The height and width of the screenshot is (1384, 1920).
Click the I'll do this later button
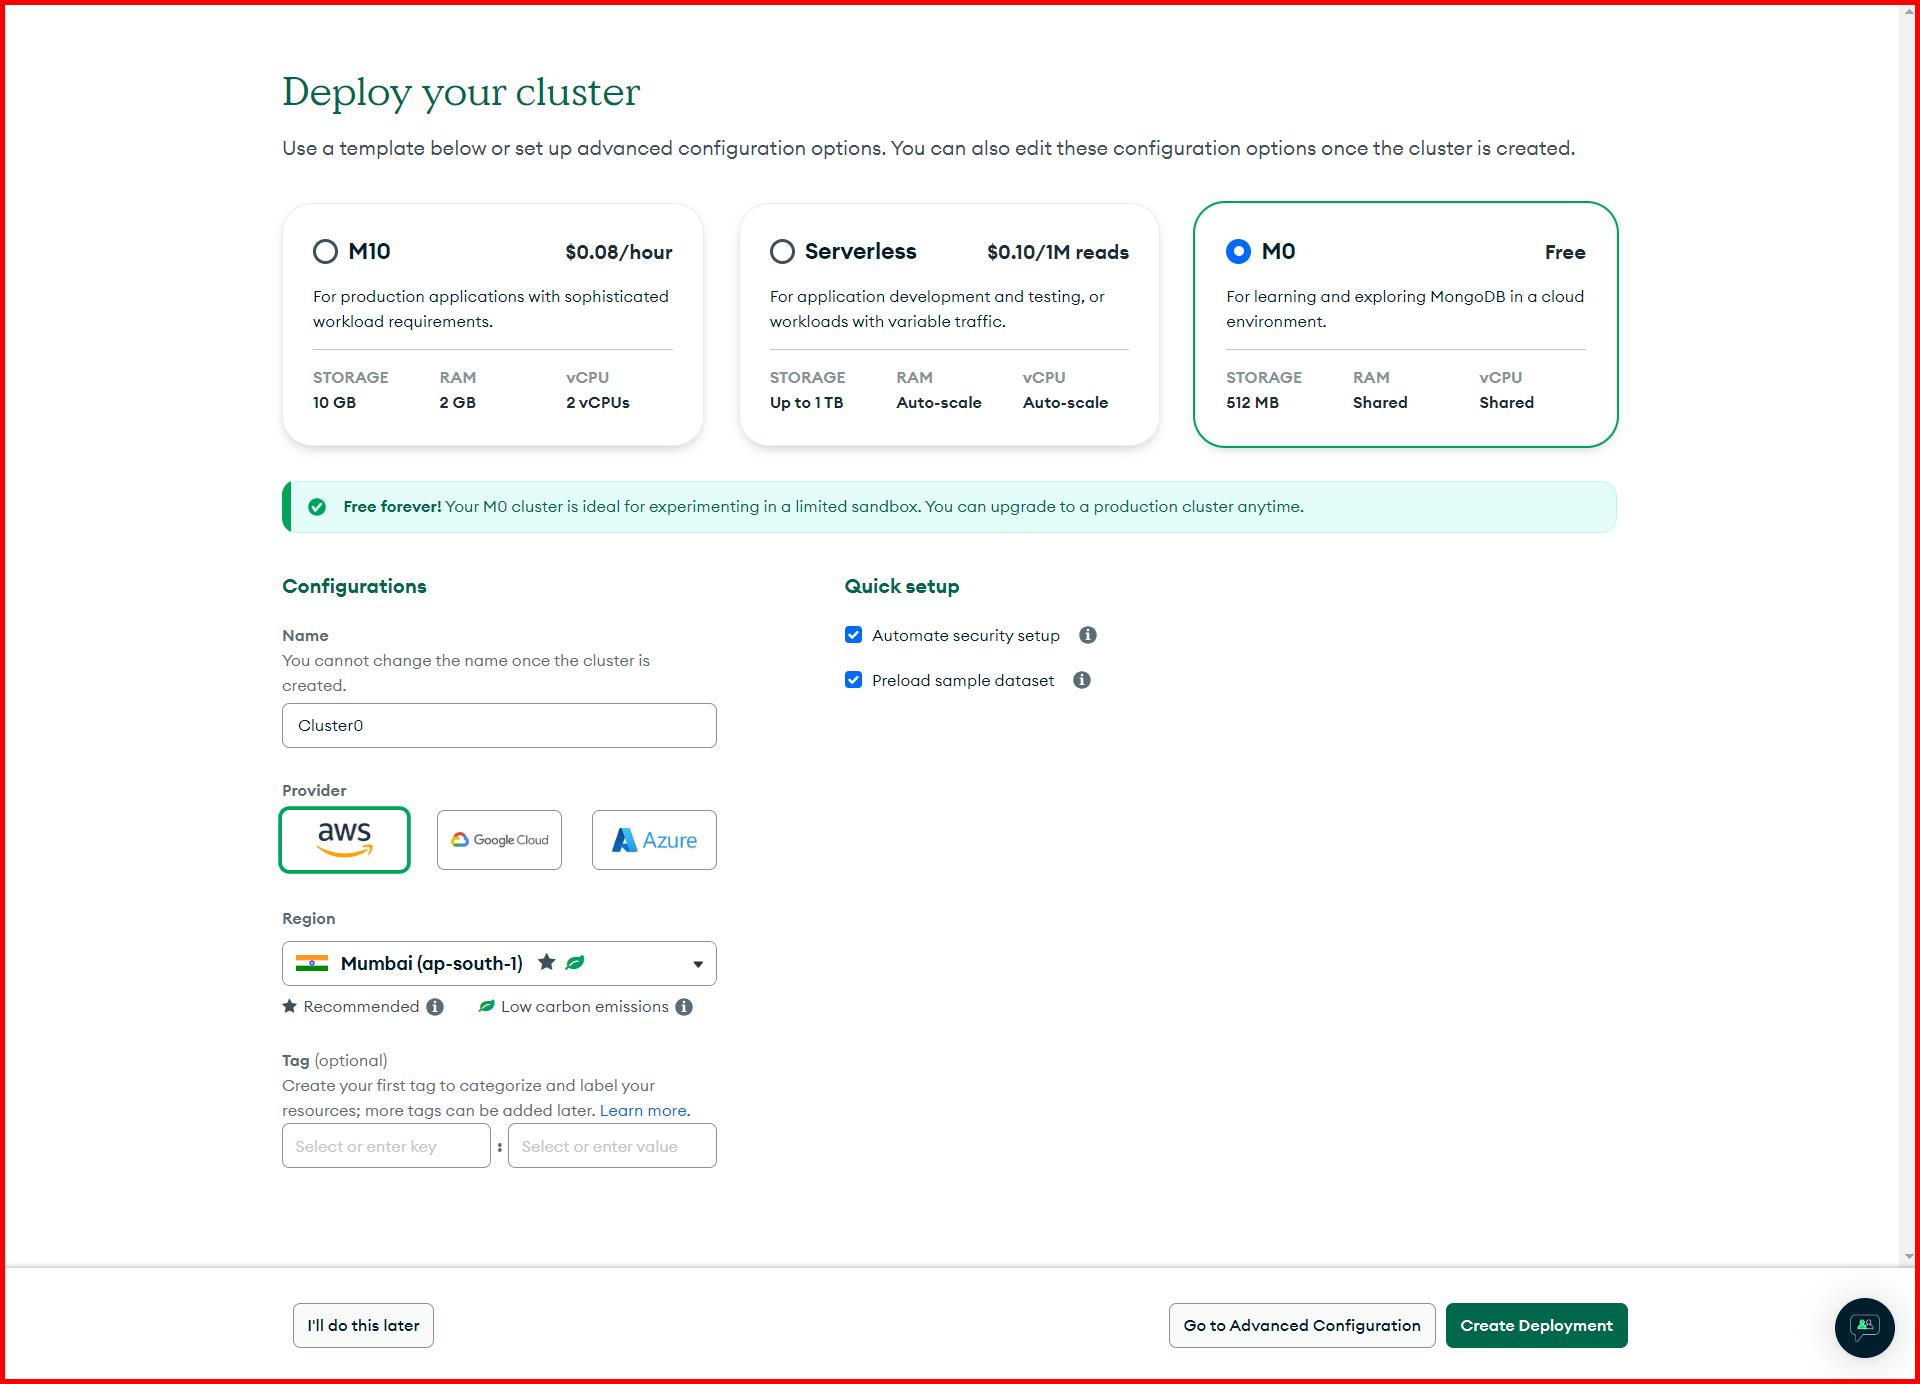point(363,1325)
